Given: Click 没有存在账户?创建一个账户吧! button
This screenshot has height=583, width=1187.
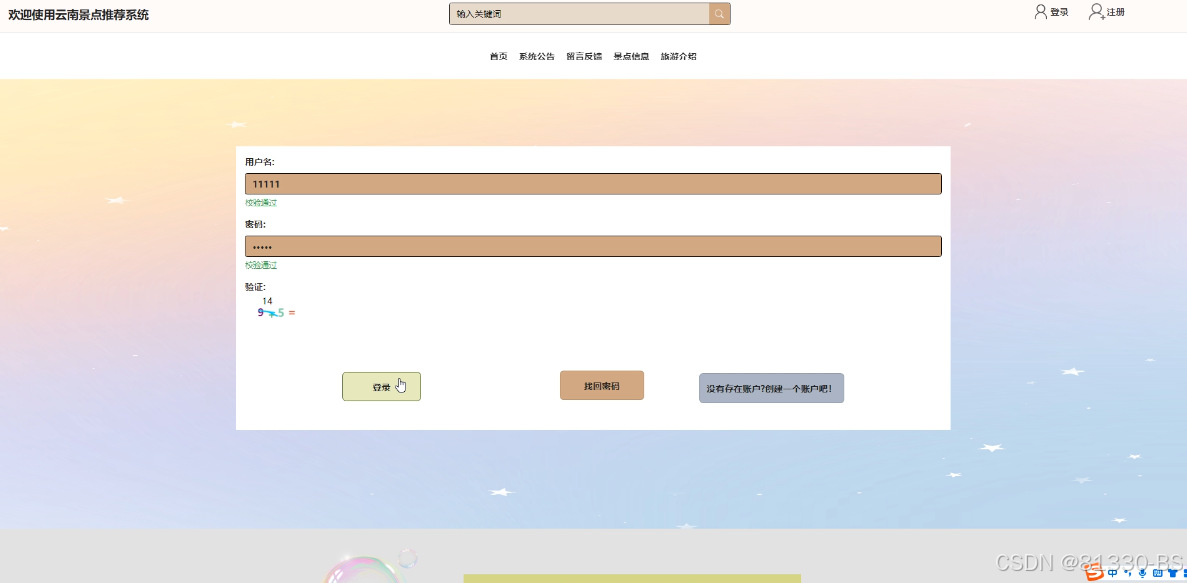Looking at the screenshot, I should (x=771, y=388).
